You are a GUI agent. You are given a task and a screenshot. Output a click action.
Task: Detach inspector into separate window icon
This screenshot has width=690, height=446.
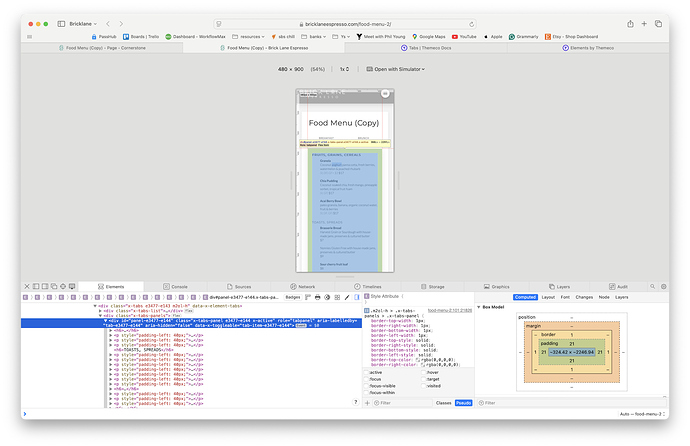[54, 286]
